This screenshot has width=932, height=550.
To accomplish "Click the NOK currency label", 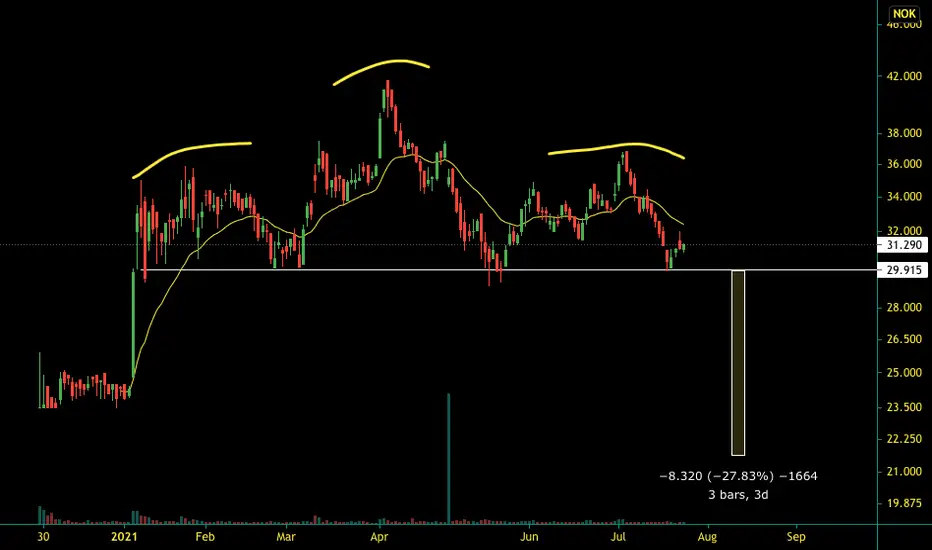I will [x=904, y=14].
